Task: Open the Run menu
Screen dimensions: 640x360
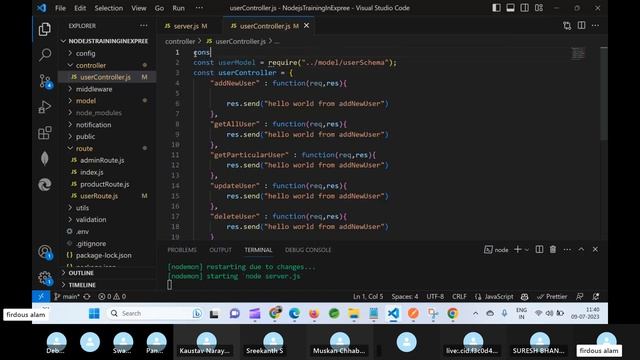Action: tap(178, 8)
